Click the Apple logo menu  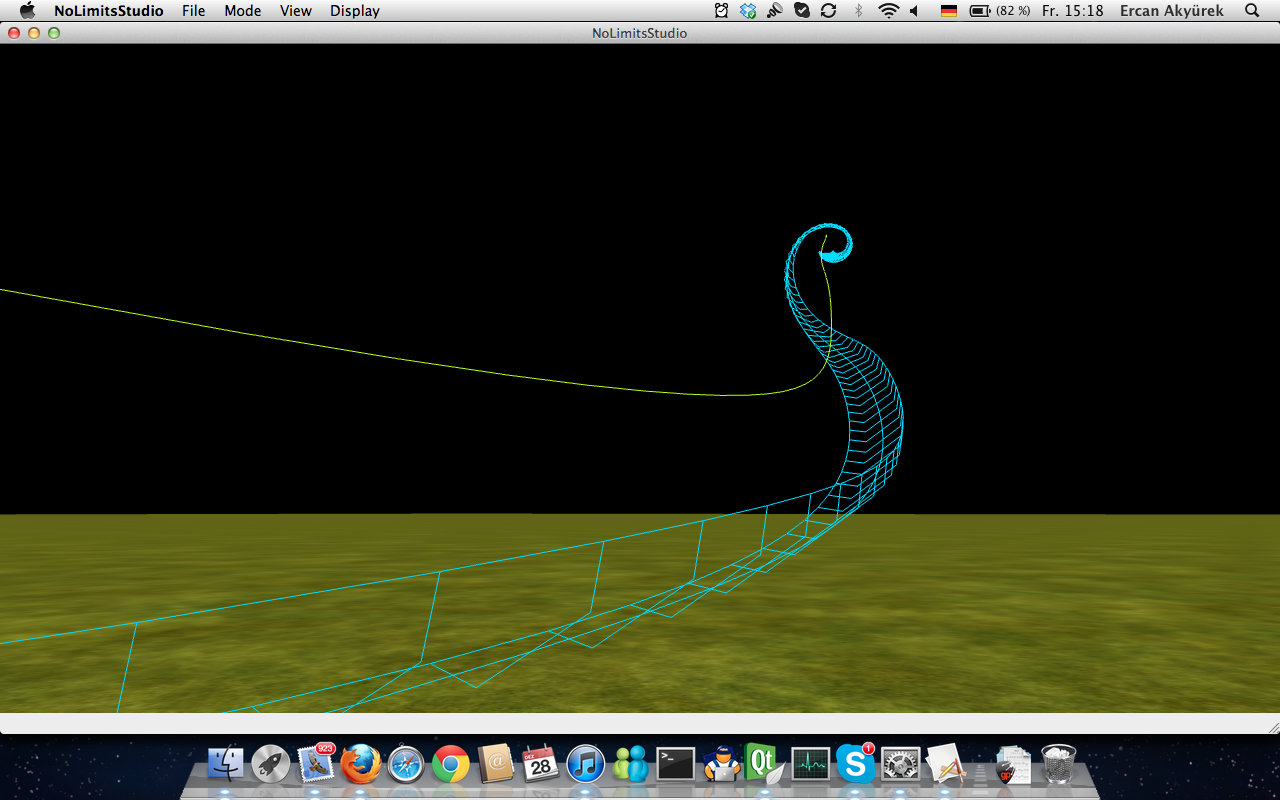click(28, 11)
